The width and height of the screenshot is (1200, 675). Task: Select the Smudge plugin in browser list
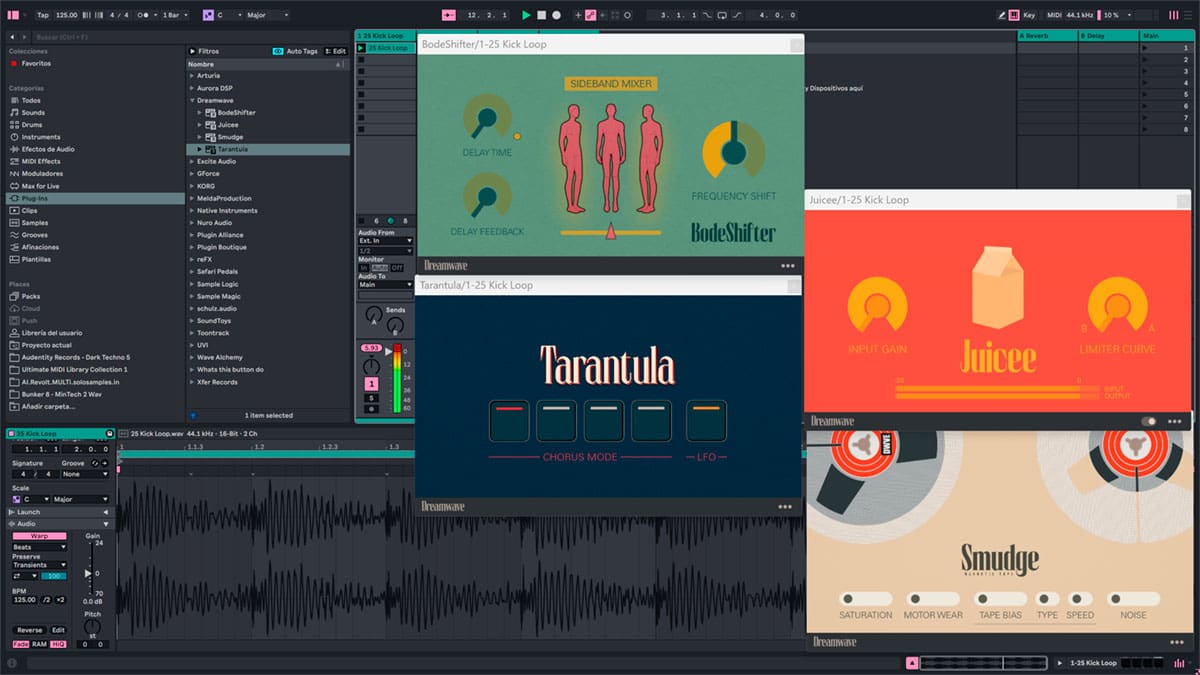[230, 137]
